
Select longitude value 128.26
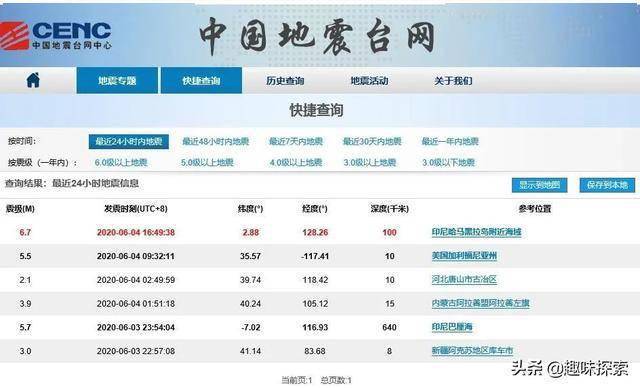[315, 232]
